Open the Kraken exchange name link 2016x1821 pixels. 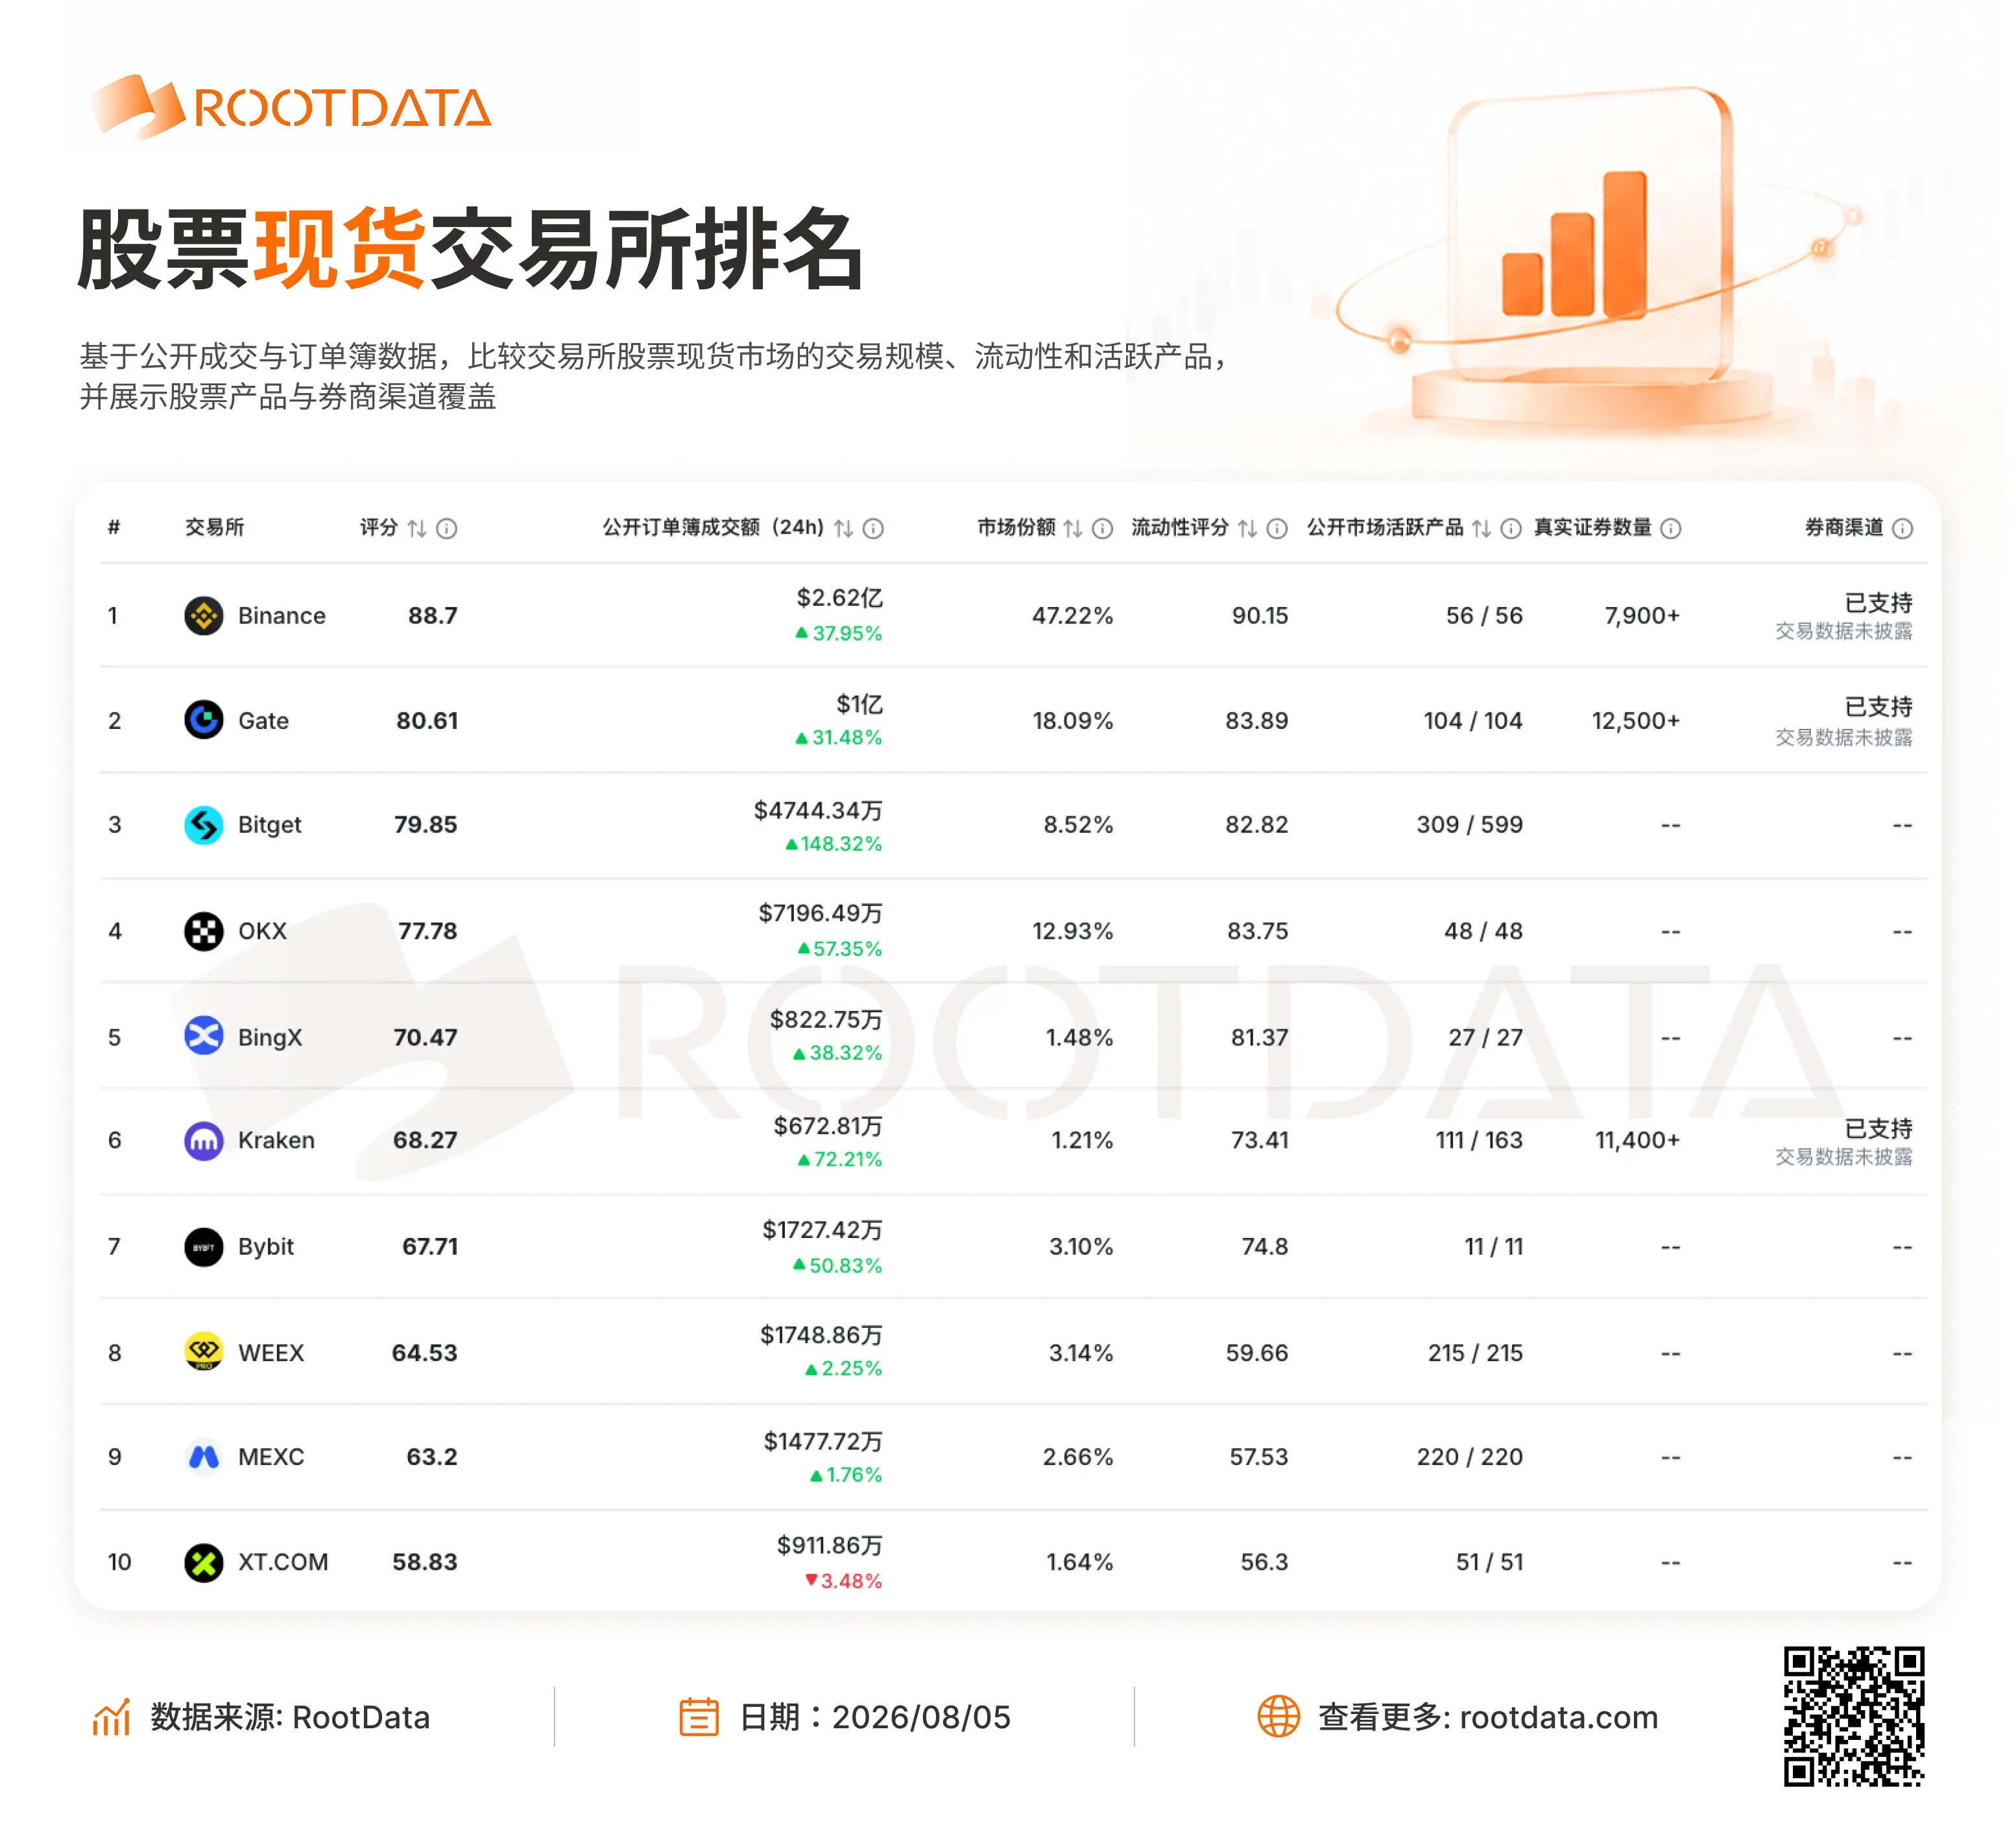pyautogui.click(x=276, y=1140)
